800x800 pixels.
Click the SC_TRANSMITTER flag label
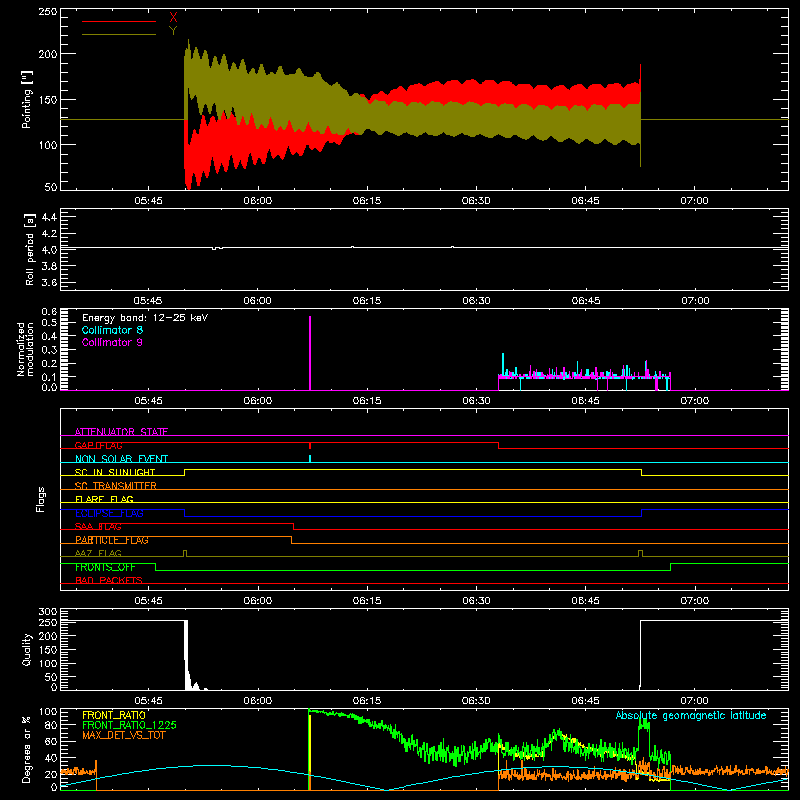(115, 486)
